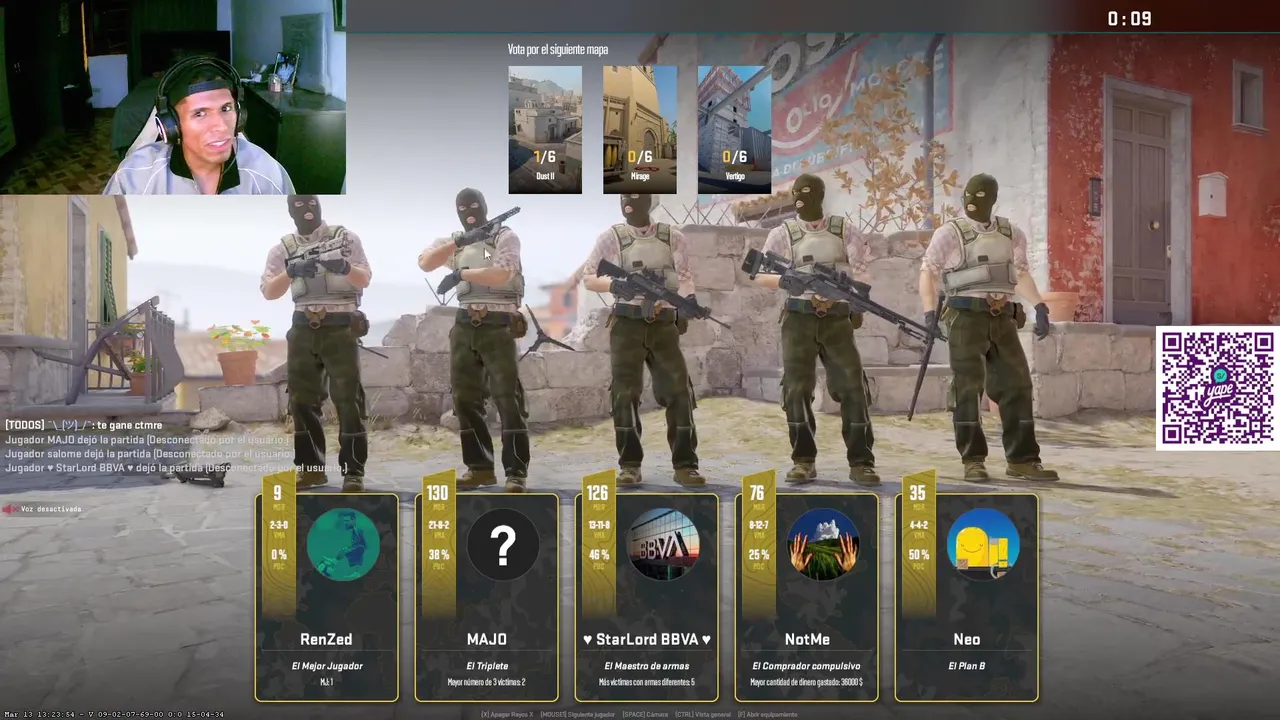Click 'Jugador salome dejó la partida' message
The image size is (1280, 720).
(x=150, y=454)
